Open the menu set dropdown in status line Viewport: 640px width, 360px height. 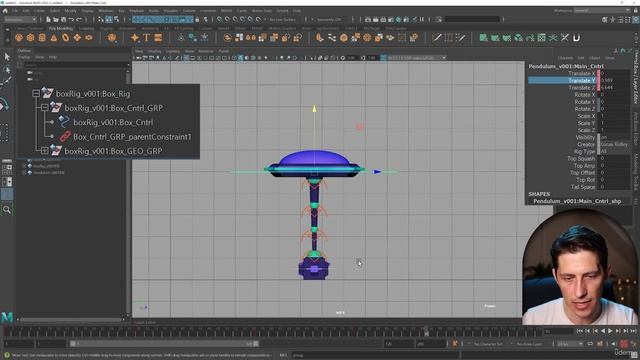(20, 19)
